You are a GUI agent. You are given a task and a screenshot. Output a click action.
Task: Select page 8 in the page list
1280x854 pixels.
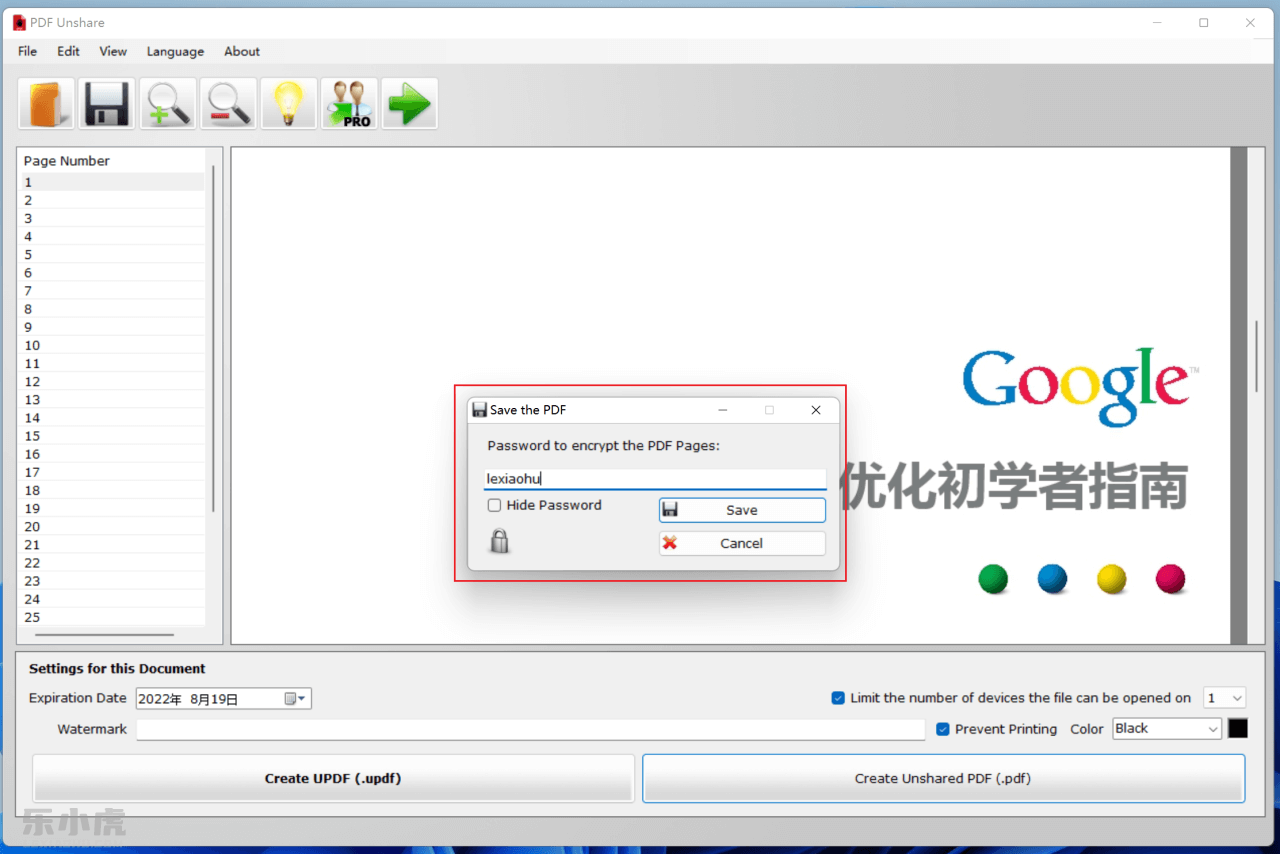pyautogui.click(x=113, y=309)
